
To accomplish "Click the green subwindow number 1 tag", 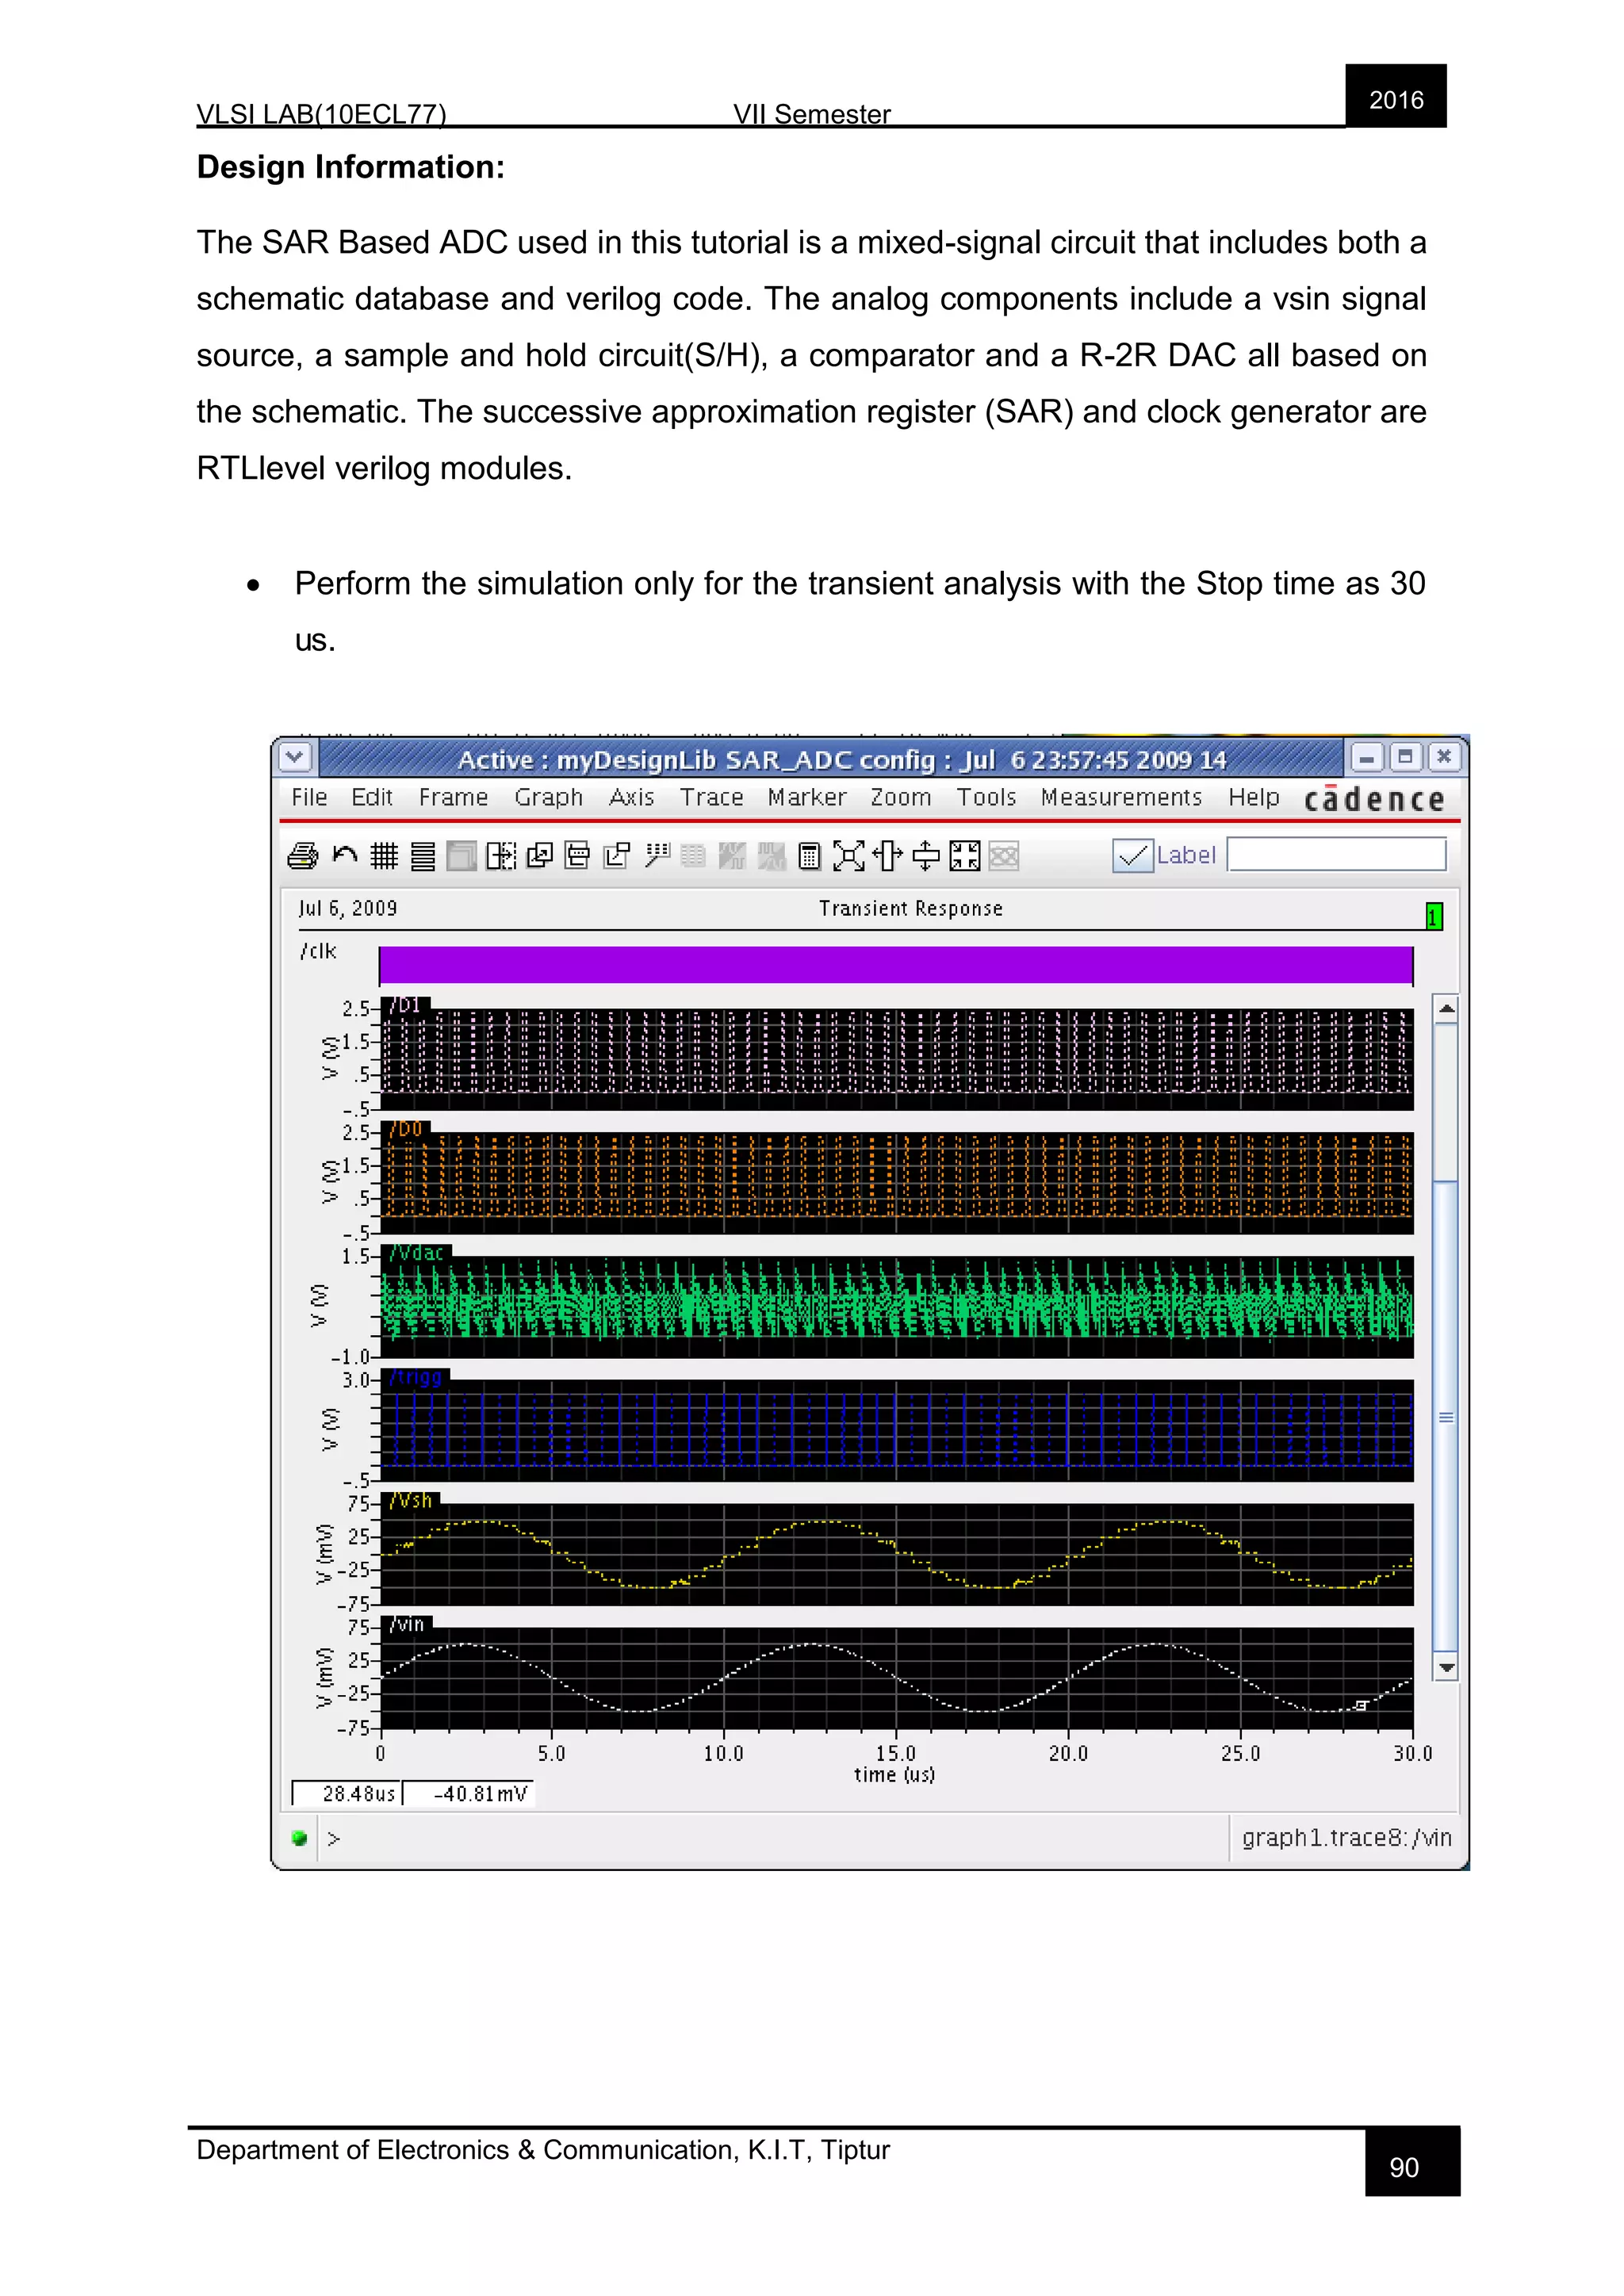I will pos(1434,916).
